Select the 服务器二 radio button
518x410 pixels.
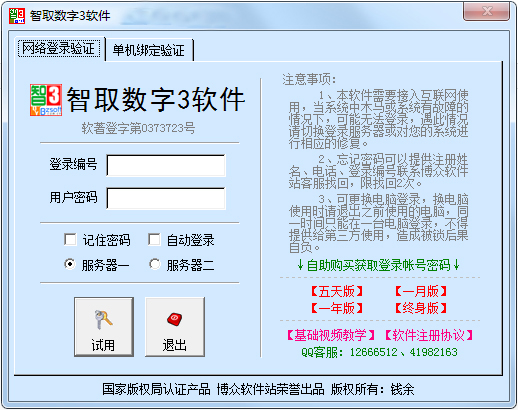pos(154,265)
